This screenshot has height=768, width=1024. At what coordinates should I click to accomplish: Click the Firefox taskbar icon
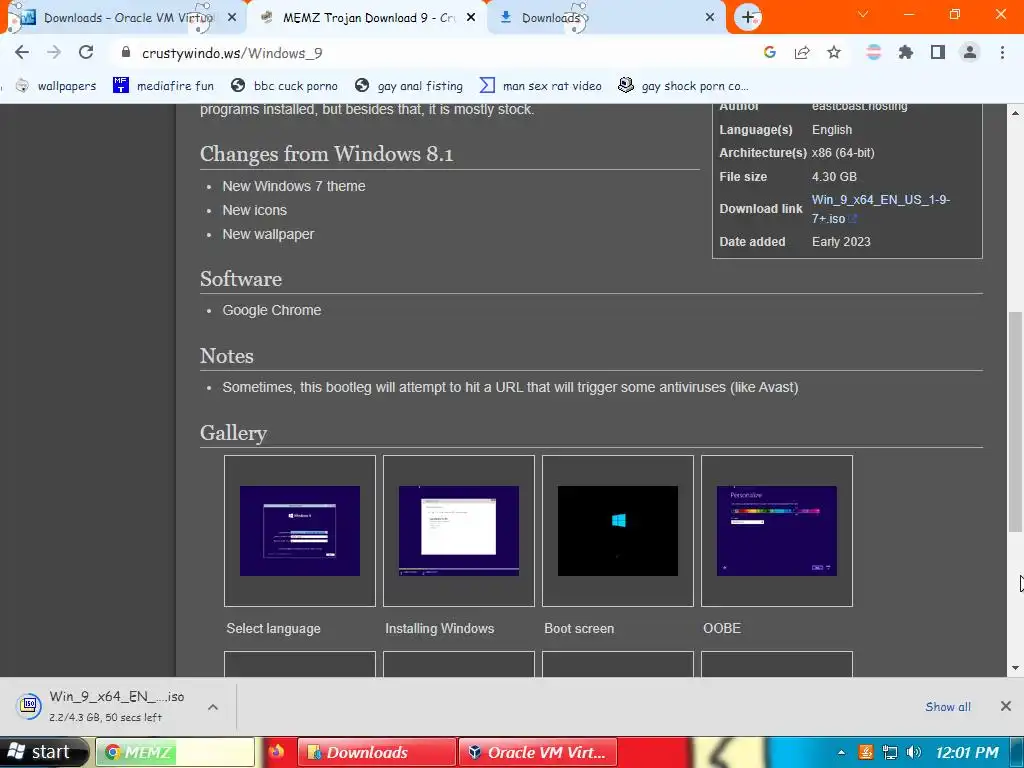pos(276,752)
